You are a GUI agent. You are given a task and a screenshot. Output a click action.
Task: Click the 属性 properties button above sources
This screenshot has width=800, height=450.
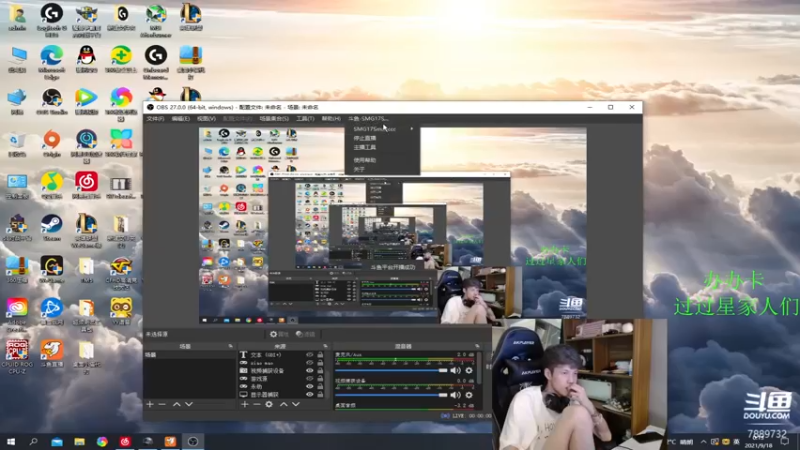280,334
